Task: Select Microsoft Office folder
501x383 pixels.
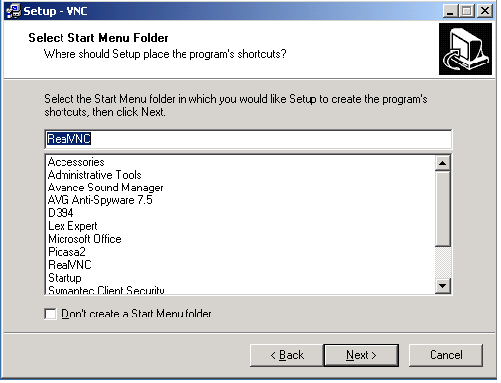Action: coord(85,239)
